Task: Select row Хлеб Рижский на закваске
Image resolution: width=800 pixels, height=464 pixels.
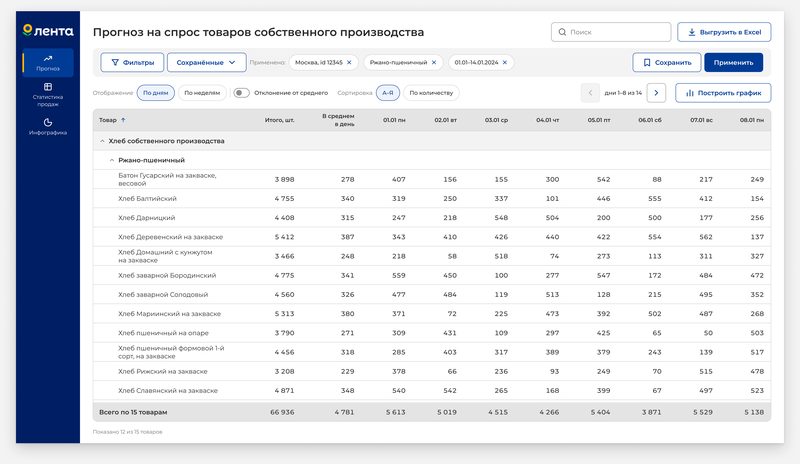Action: [432, 371]
